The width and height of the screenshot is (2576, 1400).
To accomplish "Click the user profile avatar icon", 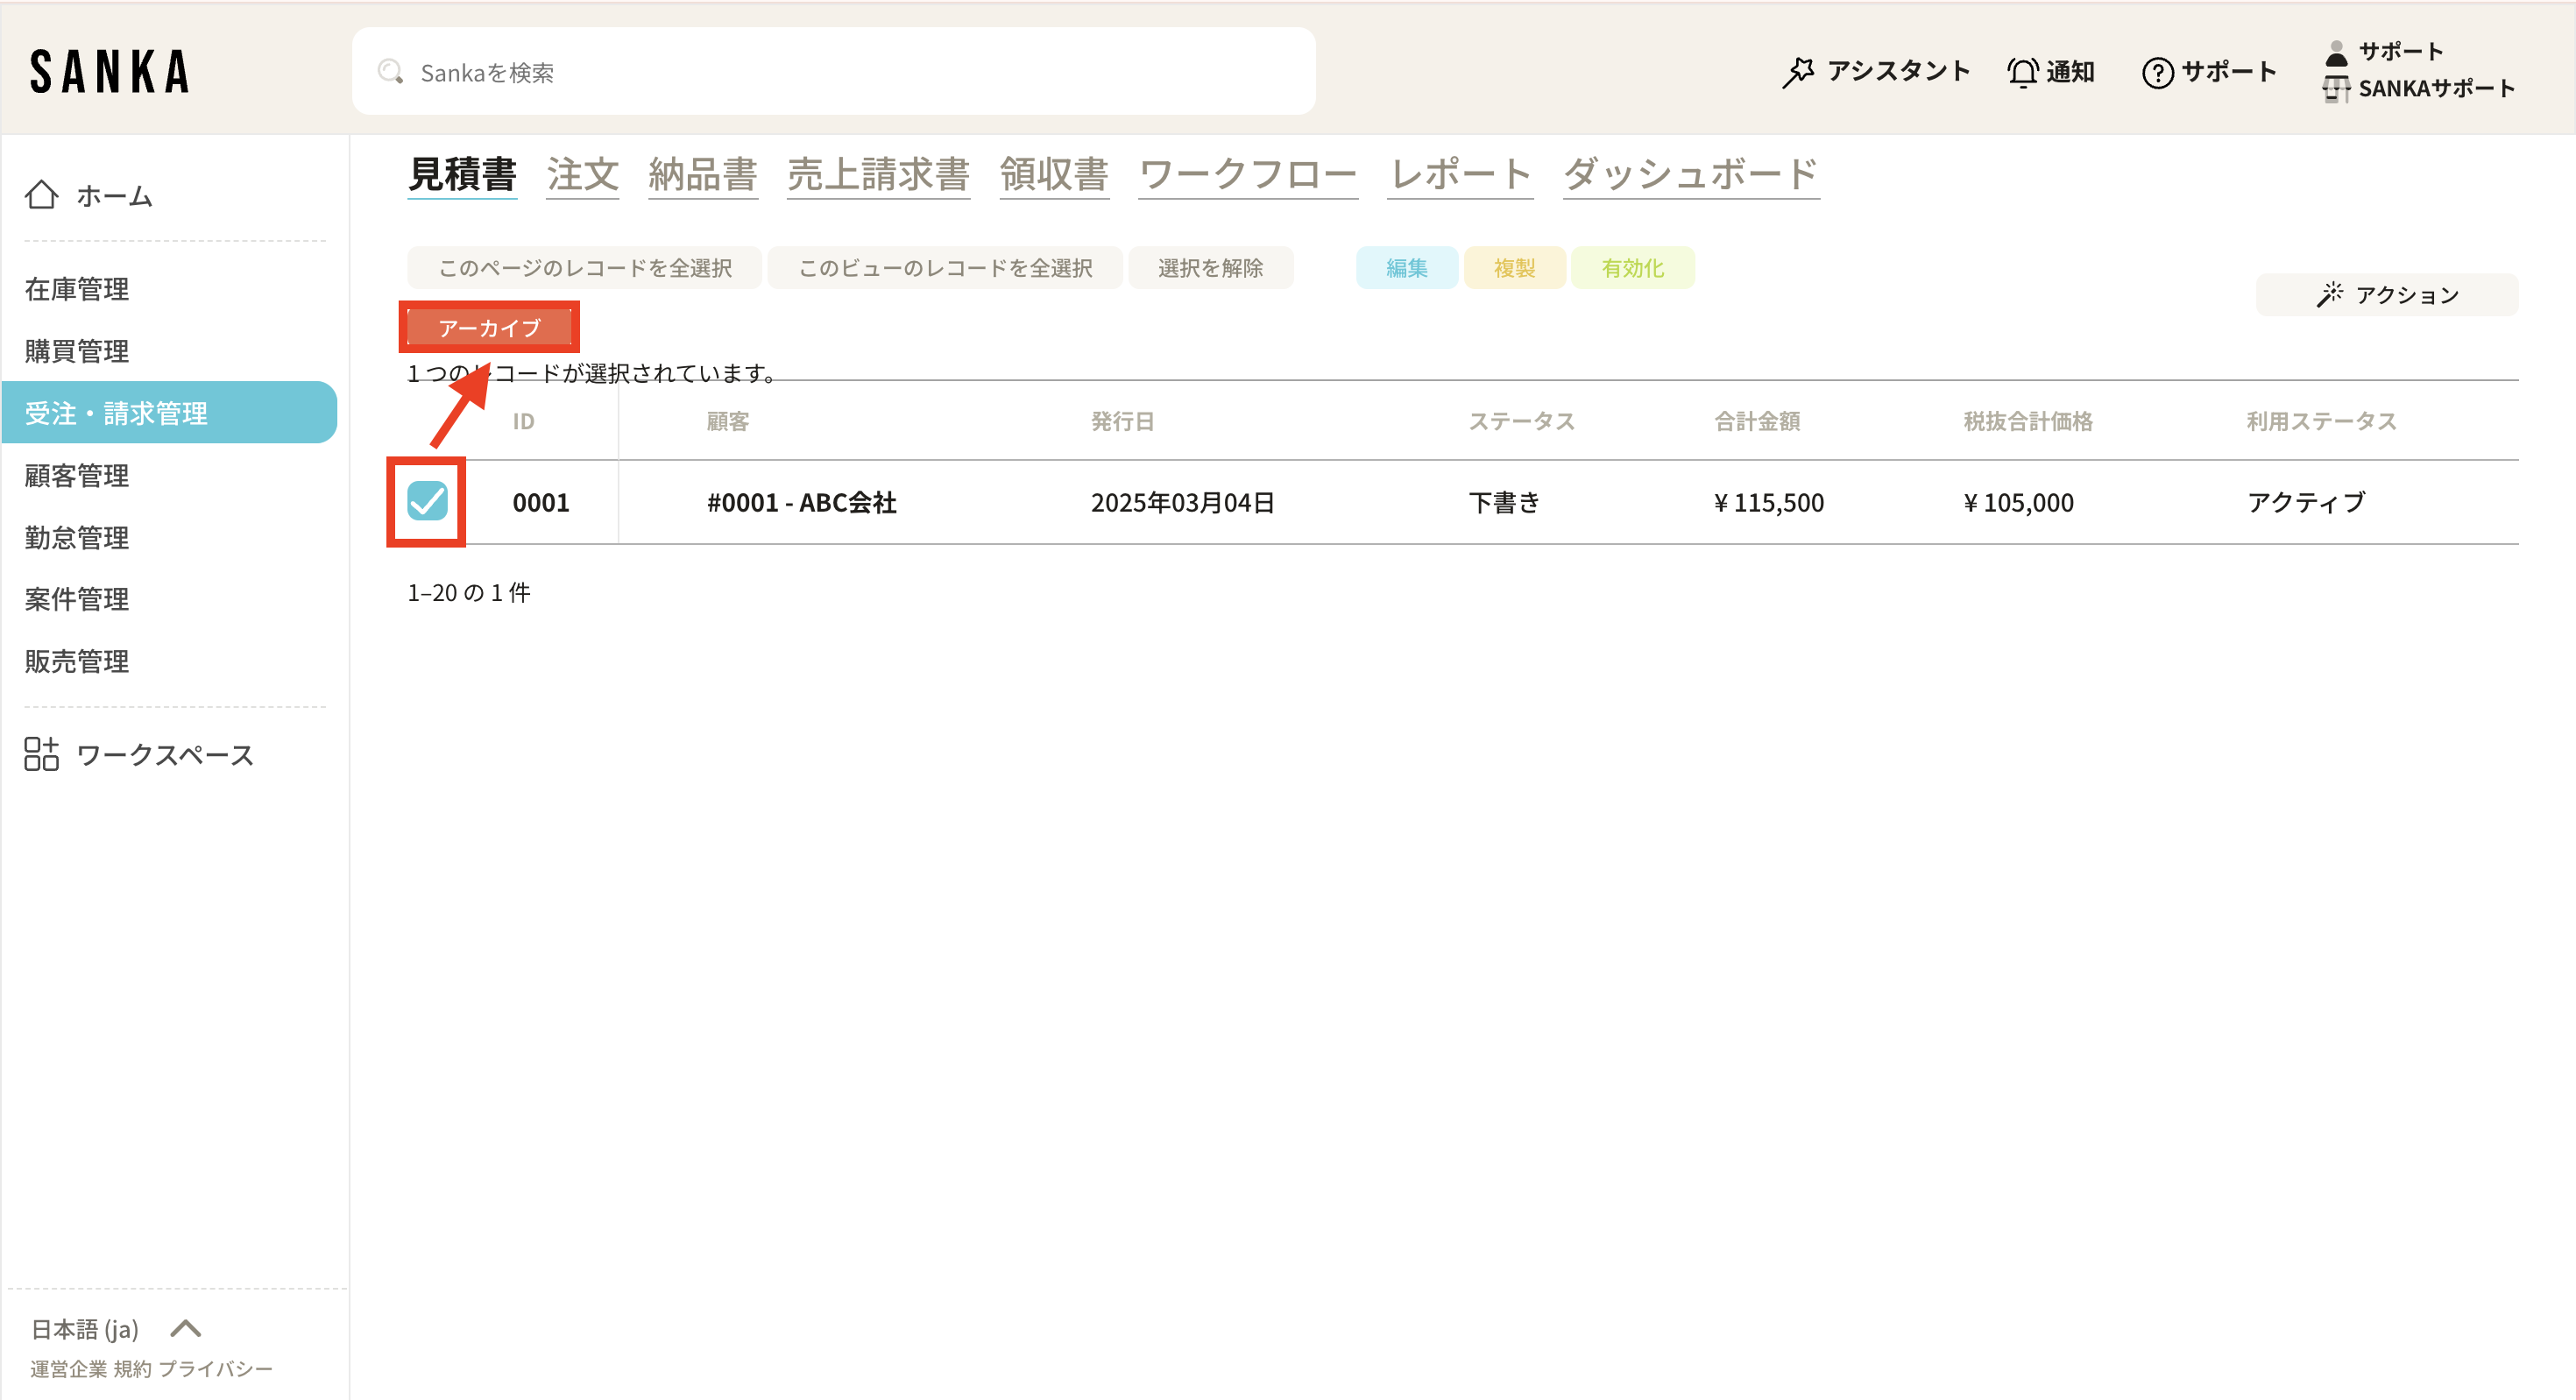I will (2336, 53).
